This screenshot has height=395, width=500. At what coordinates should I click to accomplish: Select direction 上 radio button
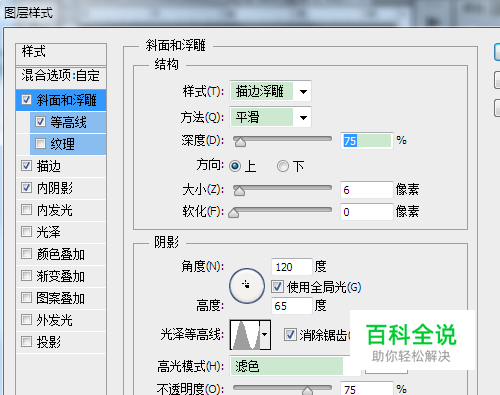pos(235,166)
